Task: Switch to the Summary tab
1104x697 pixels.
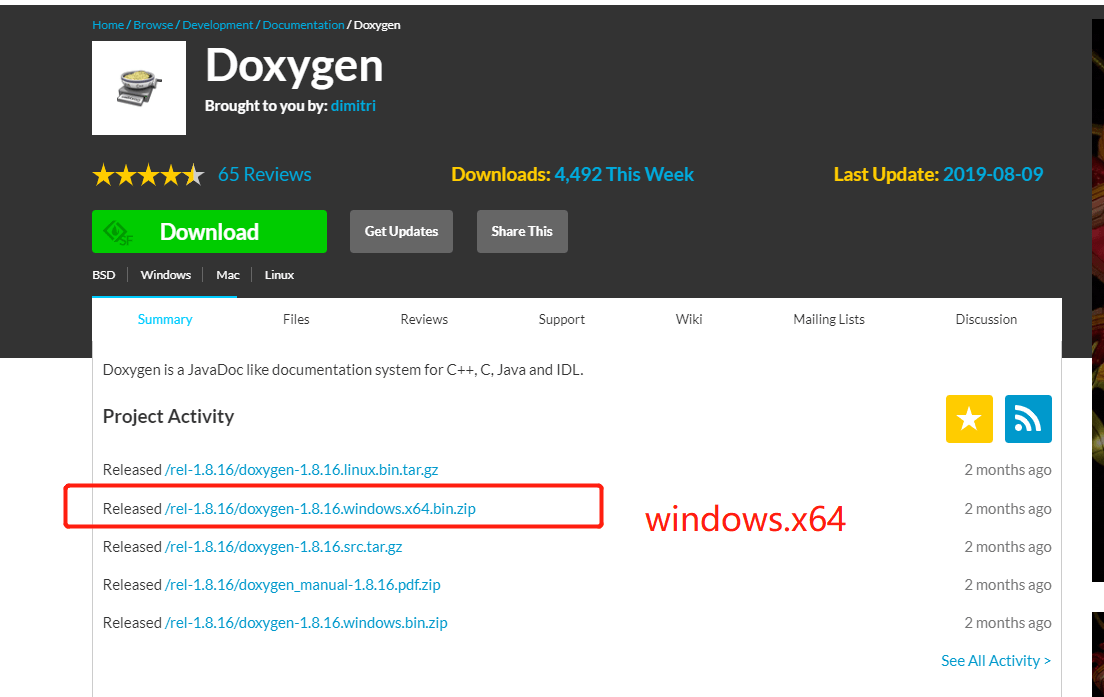Action: pyautogui.click(x=165, y=320)
